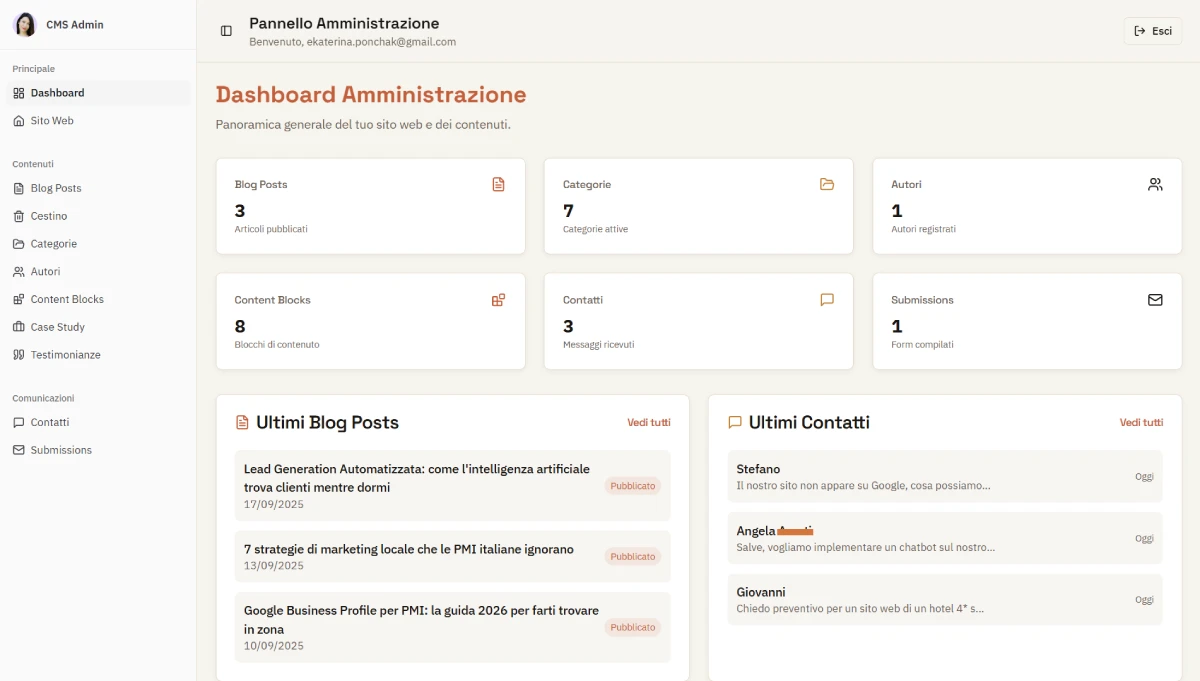Open Stefano's contact message

(945, 476)
